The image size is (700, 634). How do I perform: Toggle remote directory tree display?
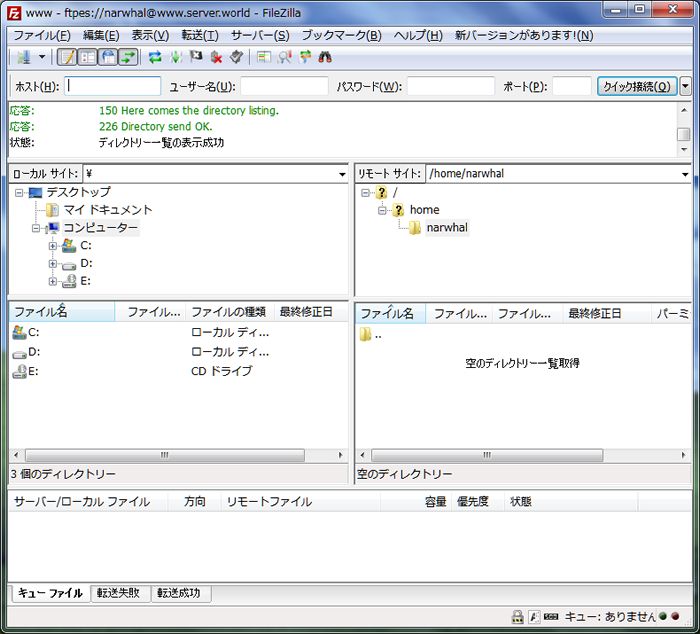click(108, 57)
